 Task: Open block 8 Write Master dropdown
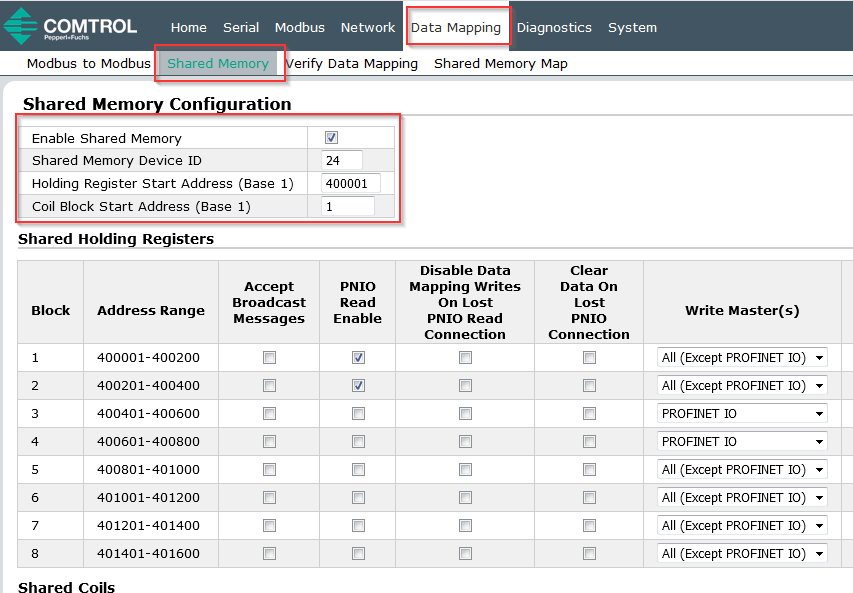[x=742, y=553]
